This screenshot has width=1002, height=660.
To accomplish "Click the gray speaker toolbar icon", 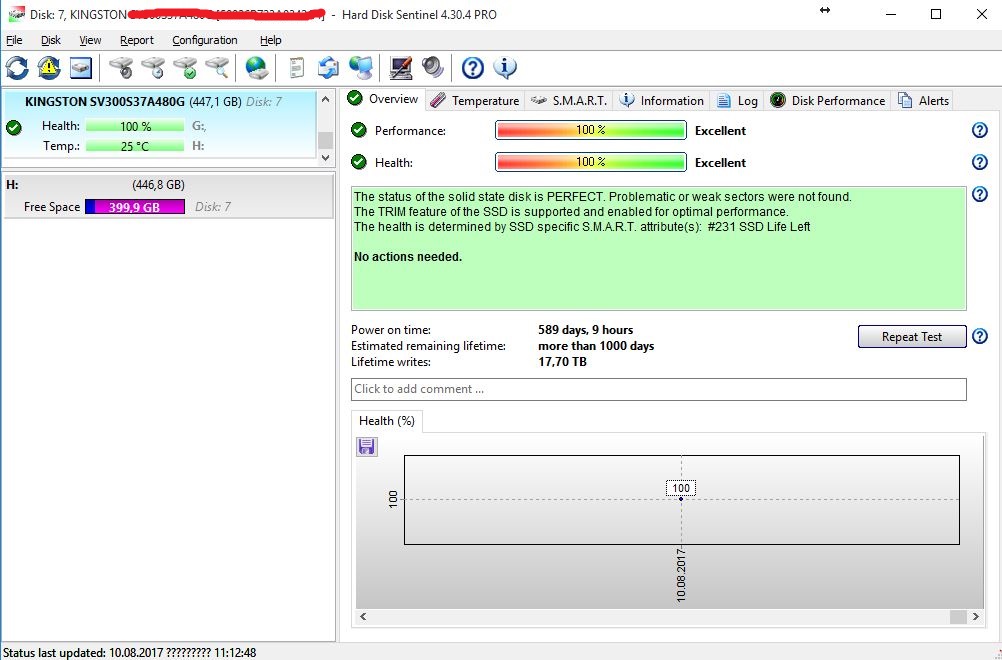I will point(433,67).
